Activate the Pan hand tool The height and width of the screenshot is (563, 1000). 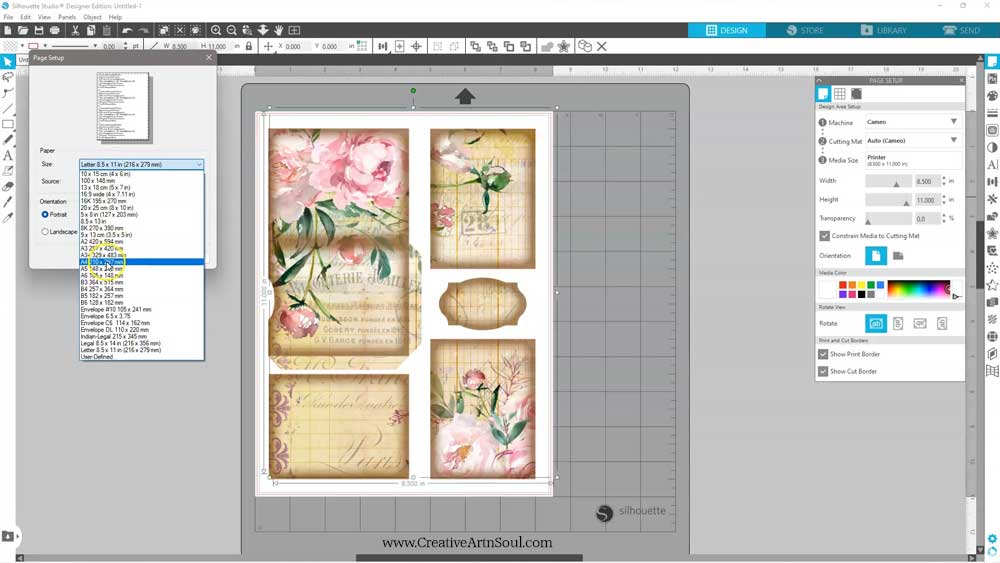point(279,30)
